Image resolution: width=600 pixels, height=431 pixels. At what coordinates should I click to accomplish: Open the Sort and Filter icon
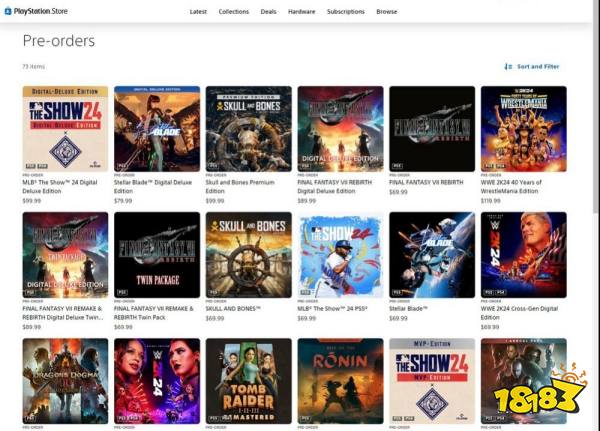pyautogui.click(x=508, y=67)
